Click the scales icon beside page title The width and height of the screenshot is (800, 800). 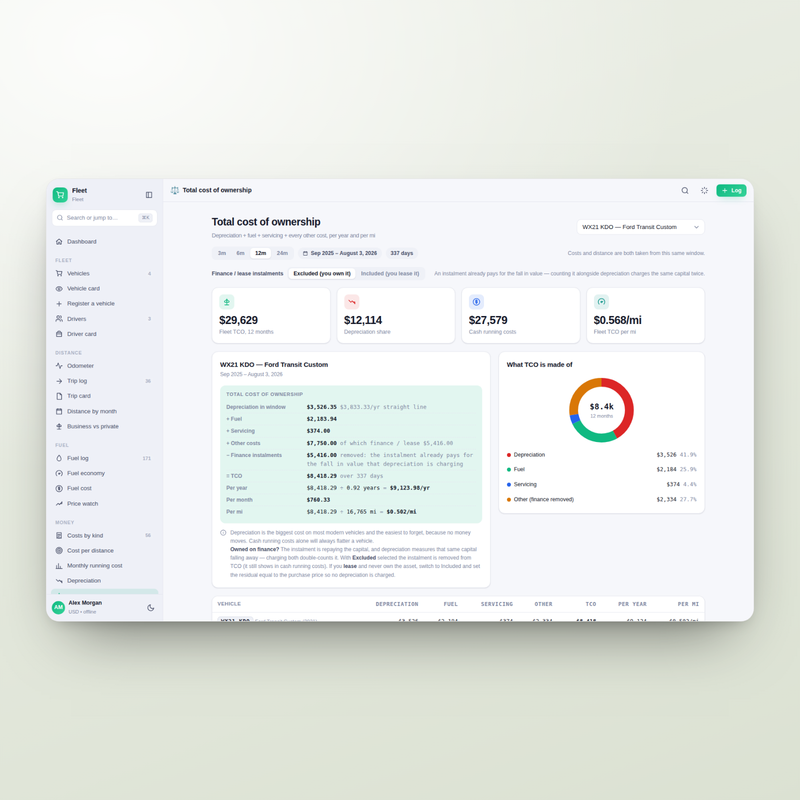[x=174, y=190]
